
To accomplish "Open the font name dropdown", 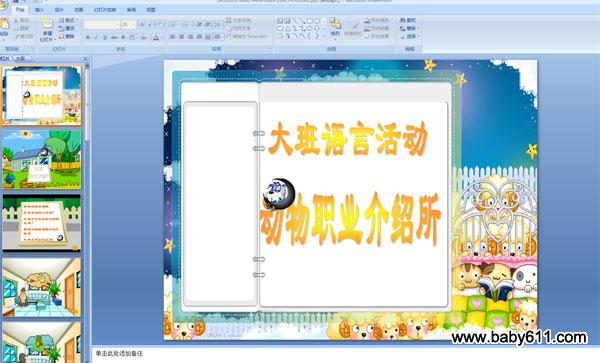I will 102,24.
